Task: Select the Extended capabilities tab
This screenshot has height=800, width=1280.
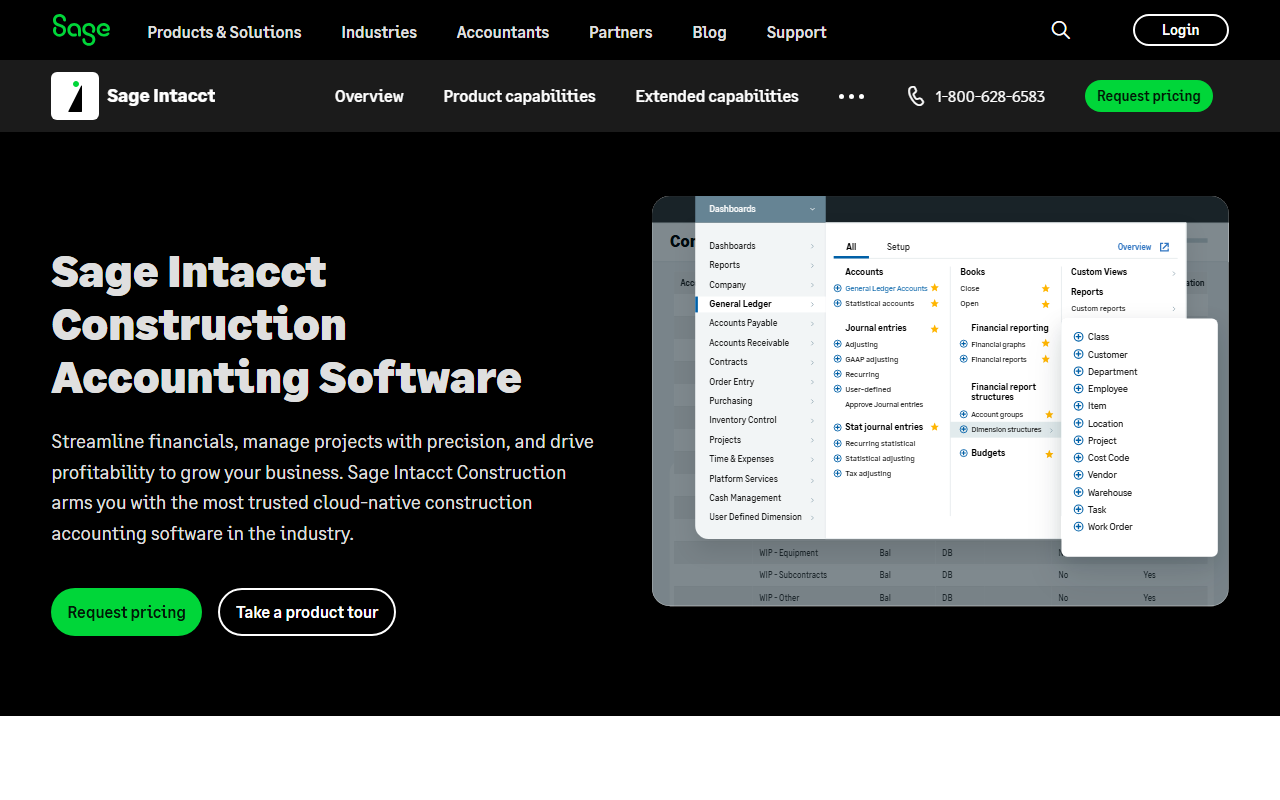Action: coord(717,96)
